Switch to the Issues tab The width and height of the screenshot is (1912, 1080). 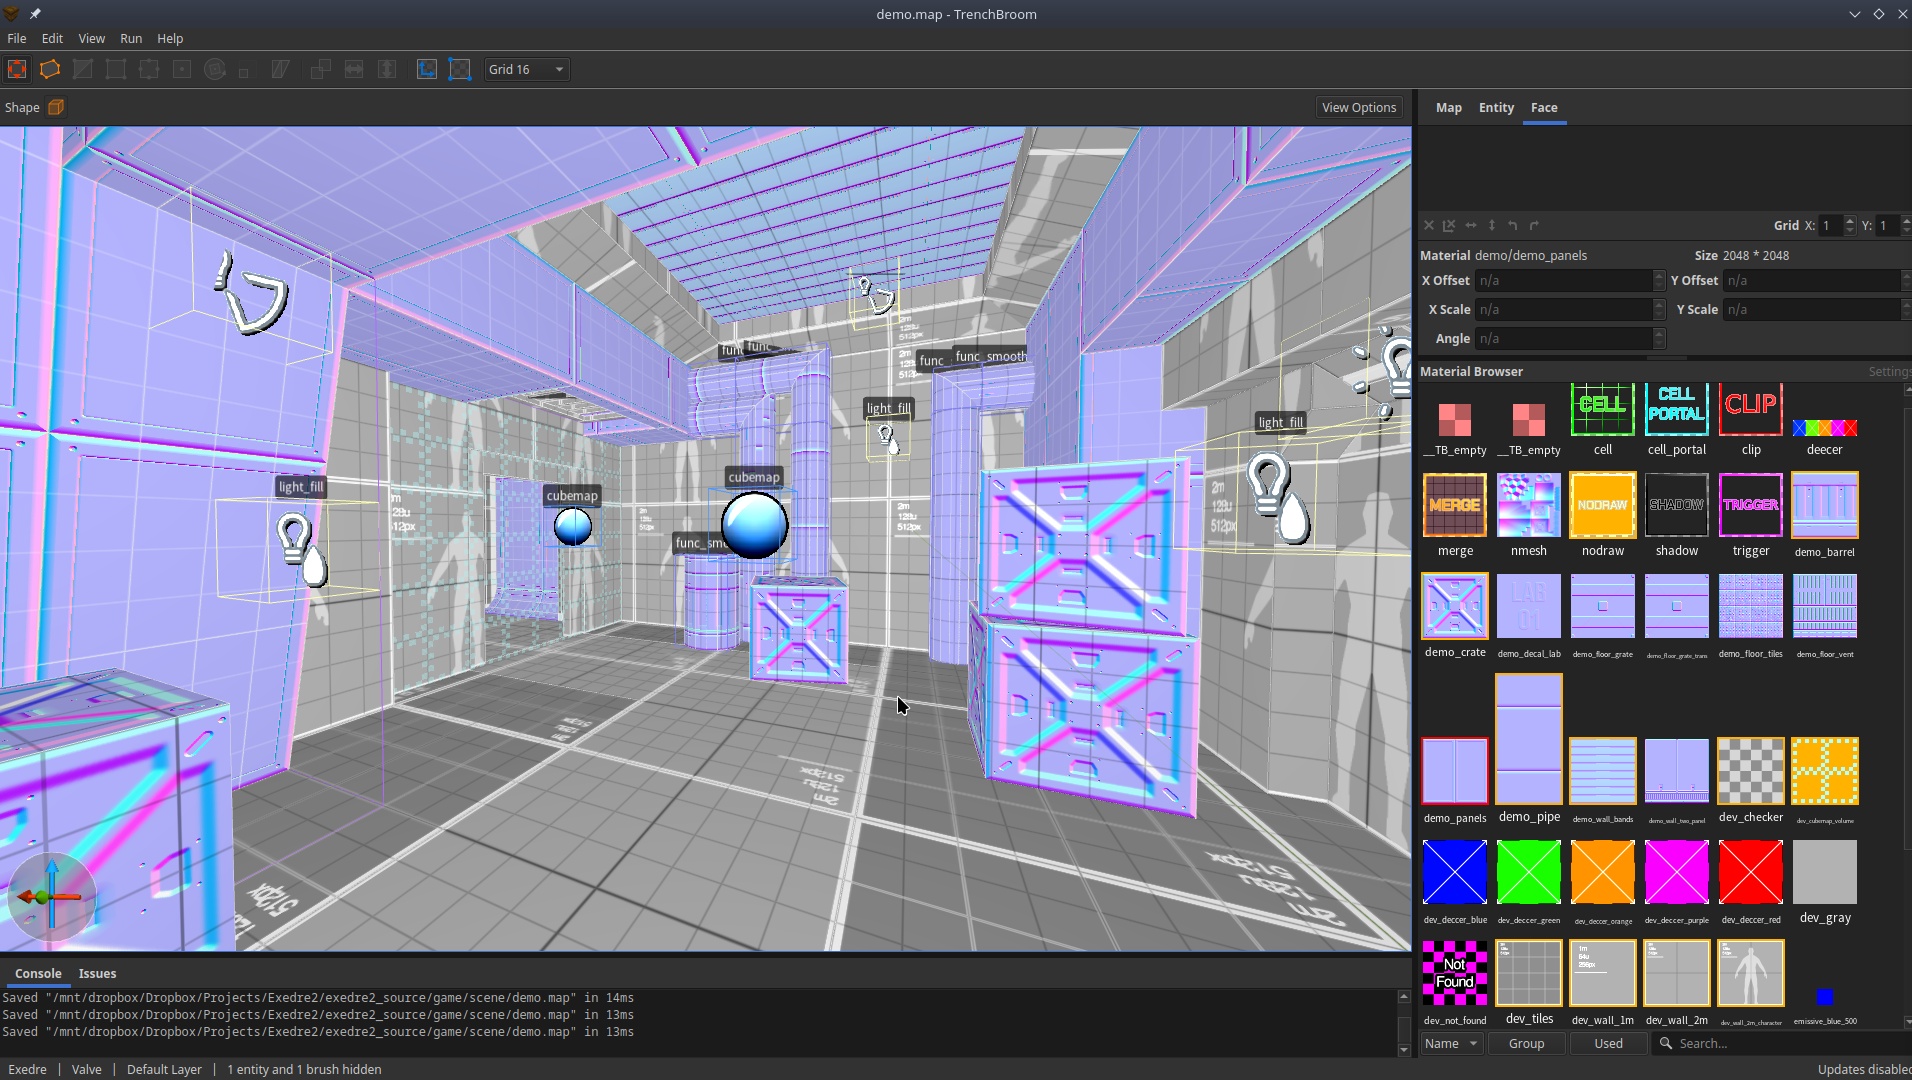tap(97, 973)
